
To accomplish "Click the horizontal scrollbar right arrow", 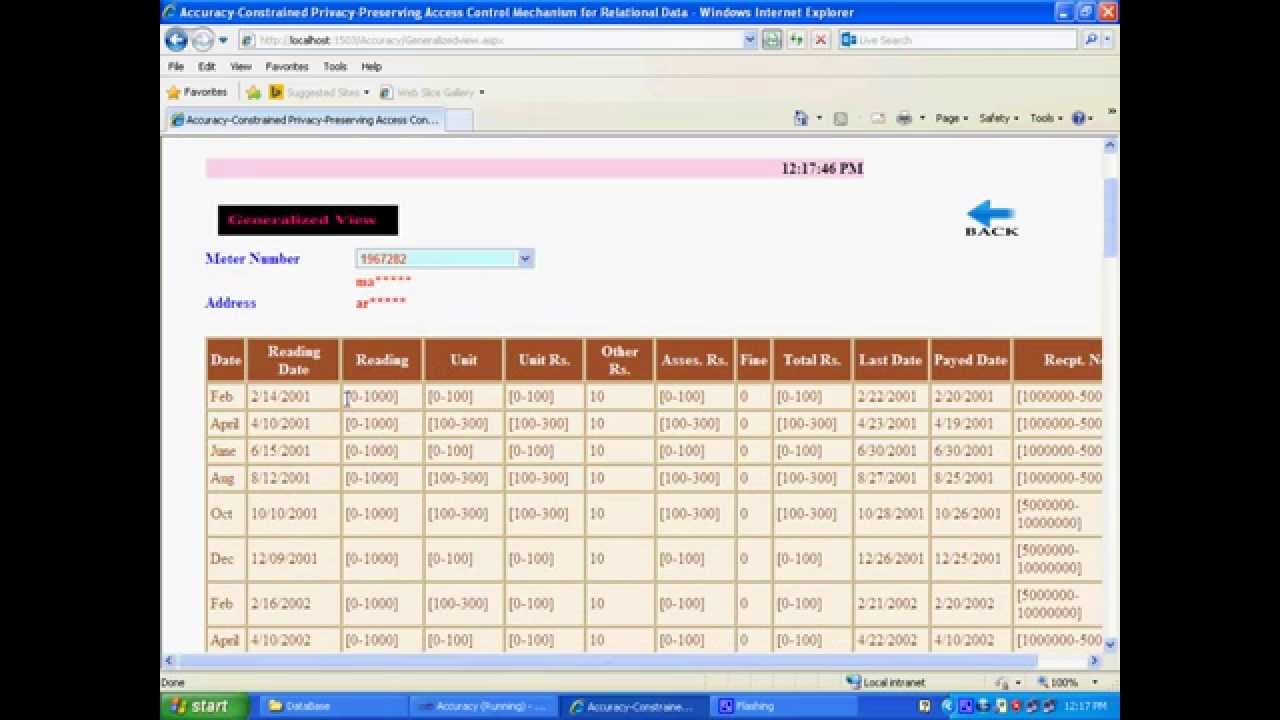I will point(1094,661).
